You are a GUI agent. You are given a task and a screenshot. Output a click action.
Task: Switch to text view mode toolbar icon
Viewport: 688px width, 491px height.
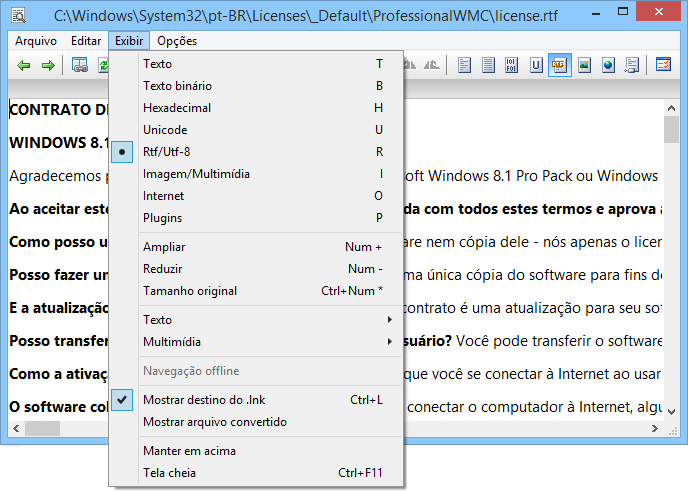[464, 65]
